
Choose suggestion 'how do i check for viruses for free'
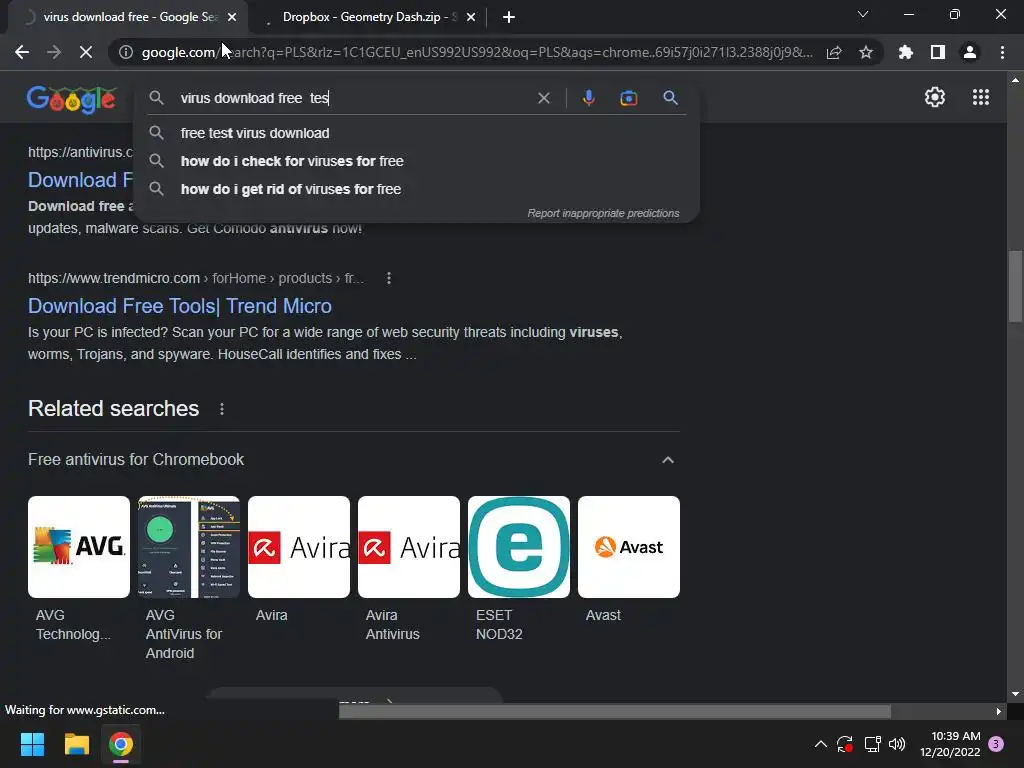click(417, 161)
